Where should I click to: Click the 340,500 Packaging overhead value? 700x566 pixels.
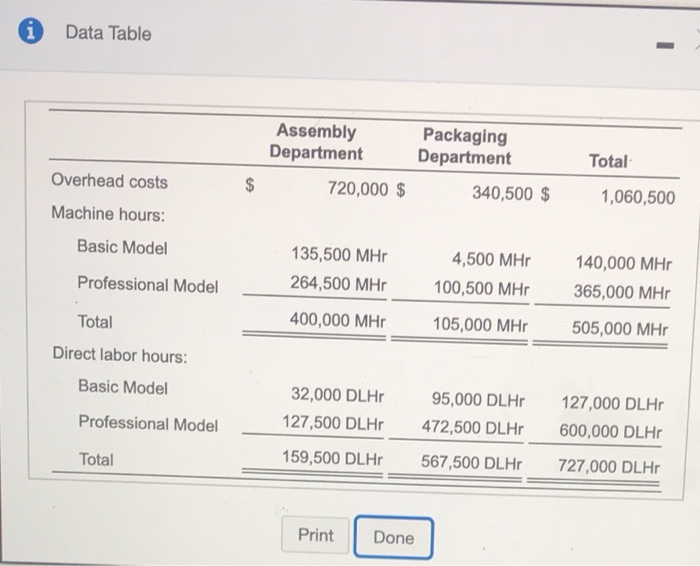pyautogui.click(x=503, y=193)
